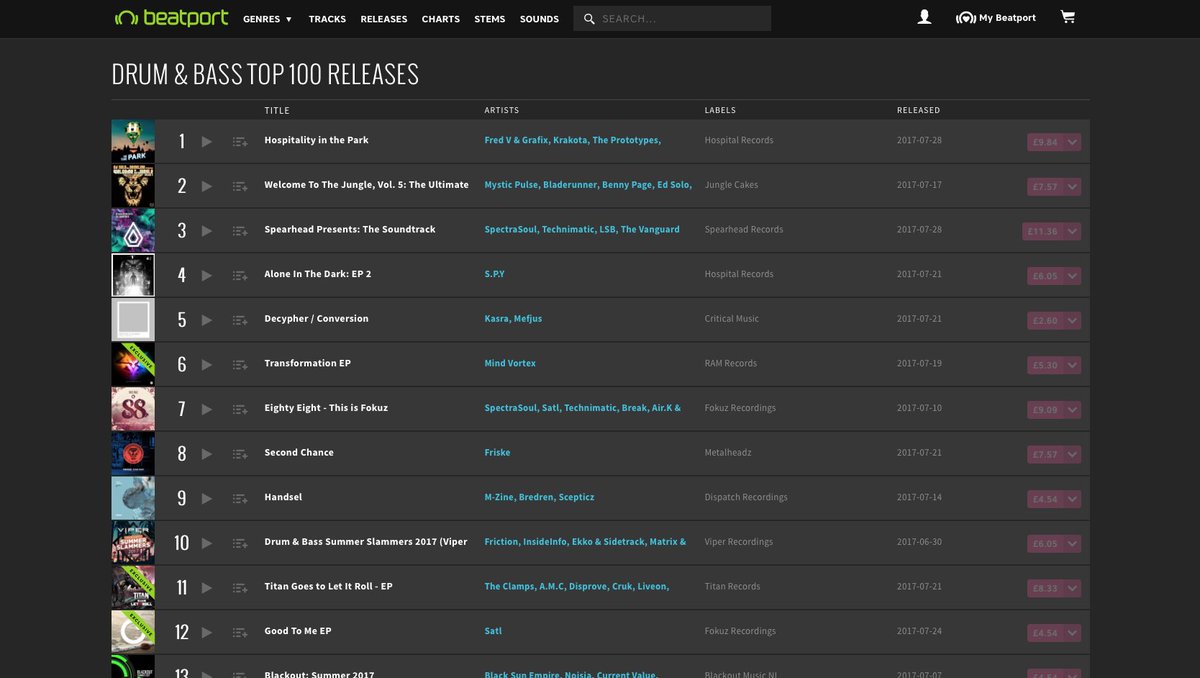Play Handsel release
1200x678 pixels.
point(207,498)
